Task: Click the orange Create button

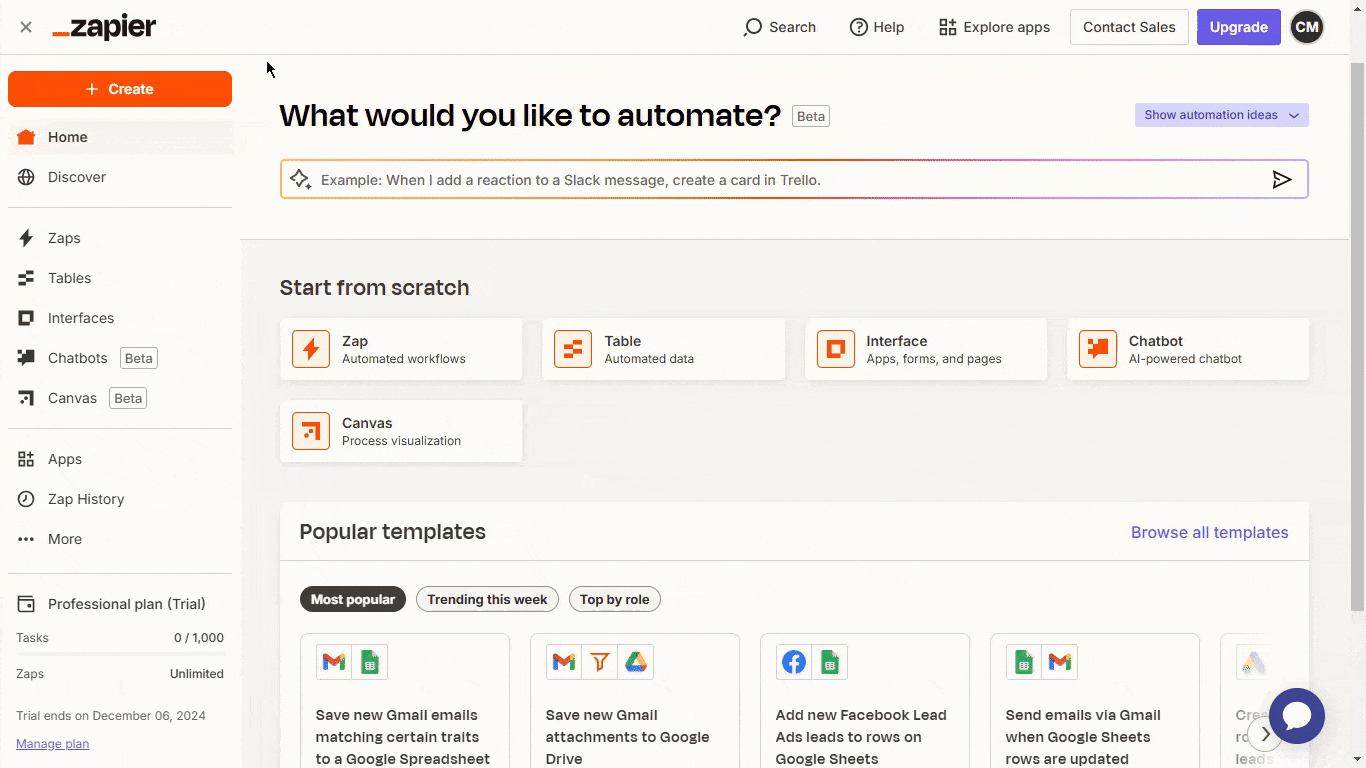Action: pyautogui.click(x=120, y=89)
